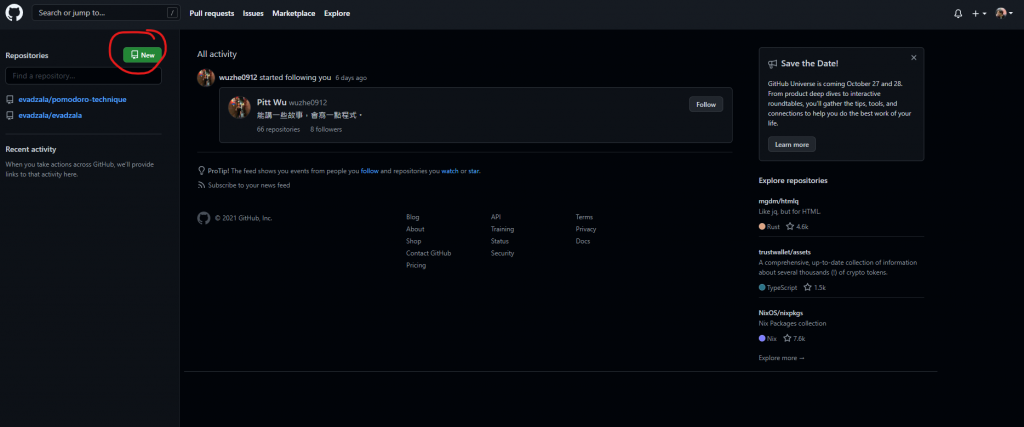Open Contact GitHub in footer
This screenshot has width=1024, height=427.
point(428,253)
